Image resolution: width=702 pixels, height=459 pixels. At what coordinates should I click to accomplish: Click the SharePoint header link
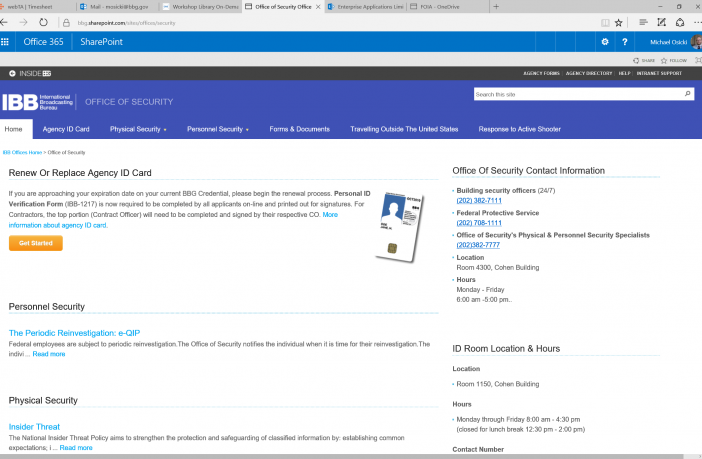click(x=101, y=42)
